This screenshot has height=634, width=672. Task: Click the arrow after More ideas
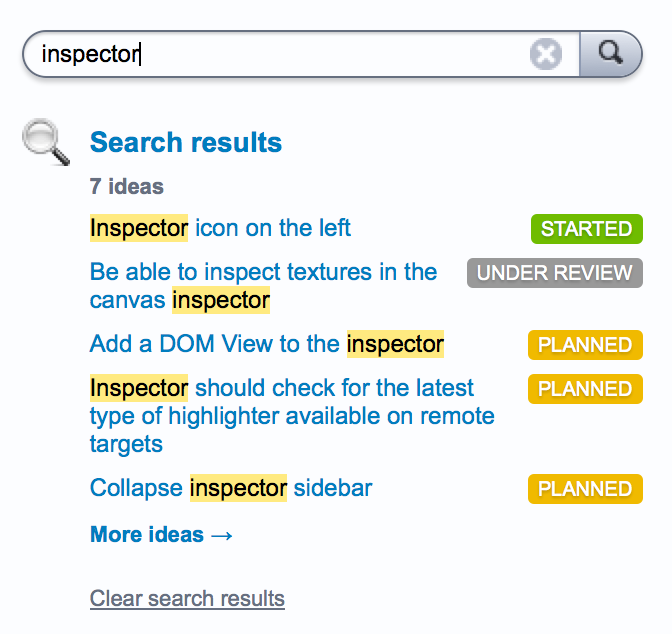(x=222, y=535)
